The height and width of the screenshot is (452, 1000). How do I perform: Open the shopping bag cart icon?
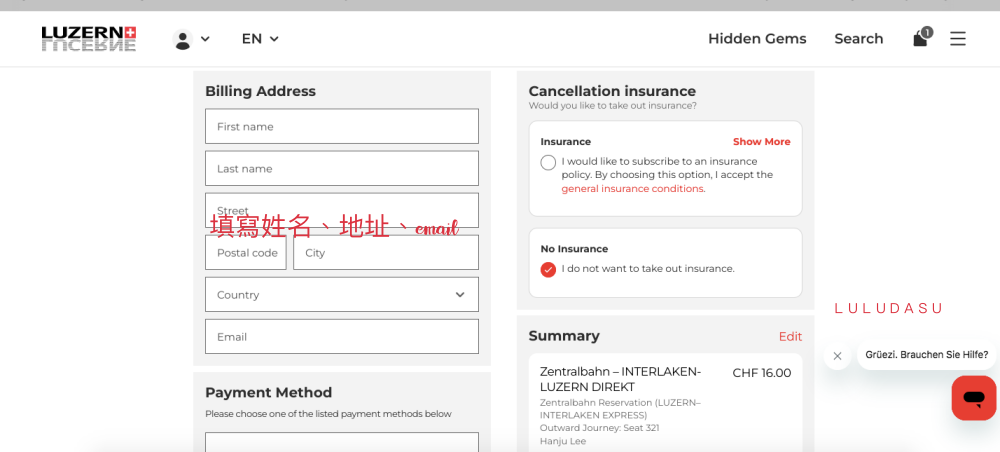click(922, 38)
